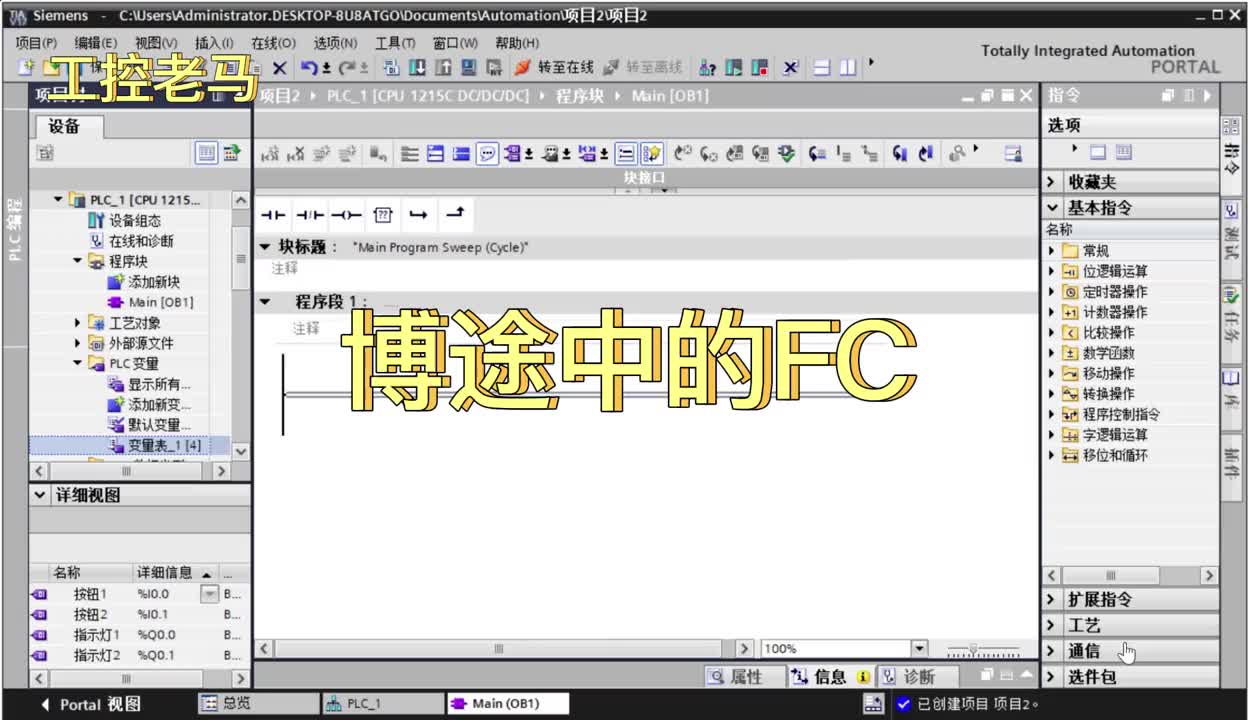The width and height of the screenshot is (1248, 720).
Task: Click the cross-reference X icon in toolbar
Action: coord(790,68)
